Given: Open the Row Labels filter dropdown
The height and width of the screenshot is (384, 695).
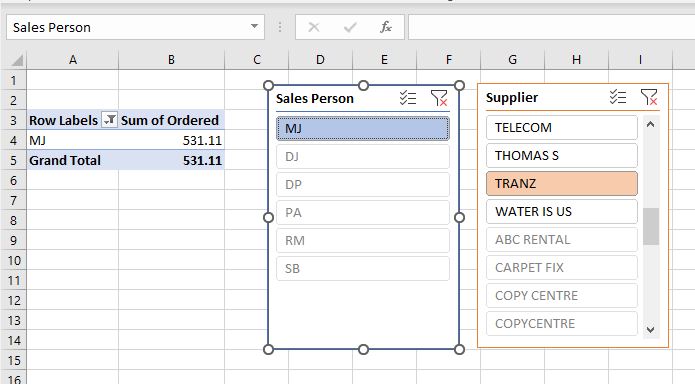Looking at the screenshot, I should (x=109, y=120).
